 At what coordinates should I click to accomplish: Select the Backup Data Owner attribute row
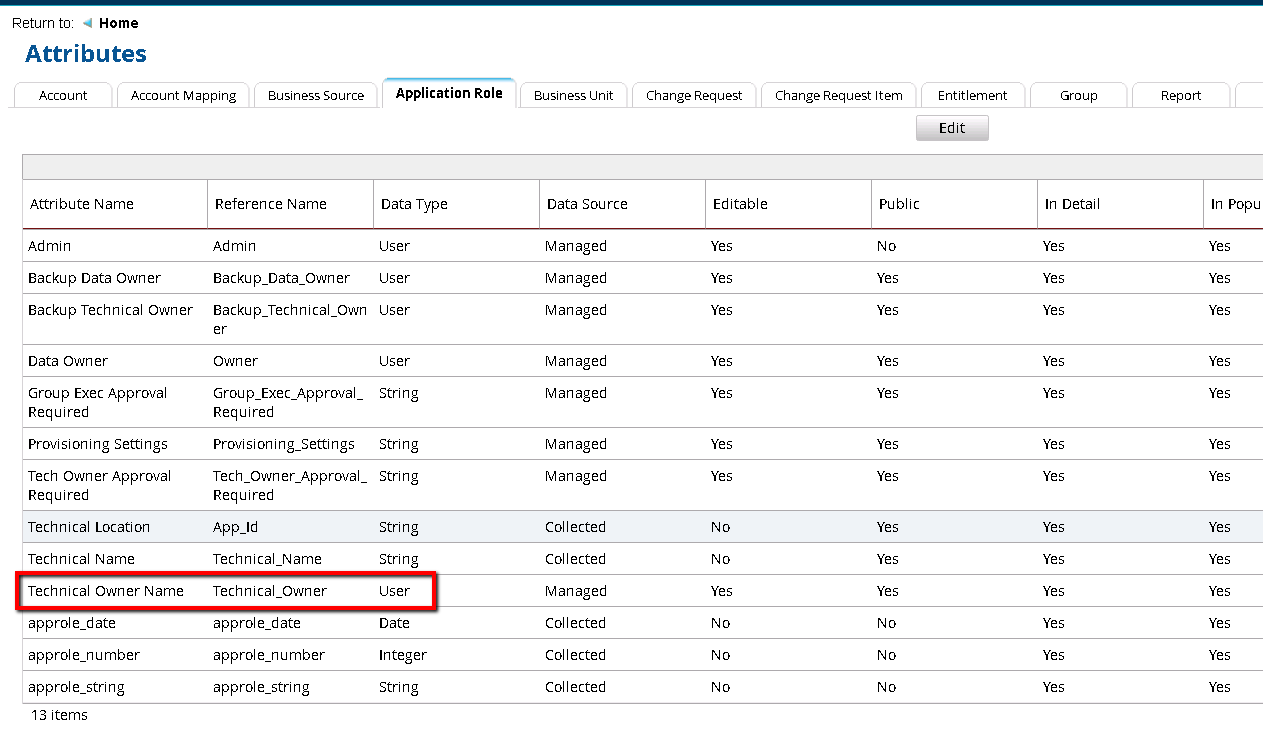tap(94, 278)
